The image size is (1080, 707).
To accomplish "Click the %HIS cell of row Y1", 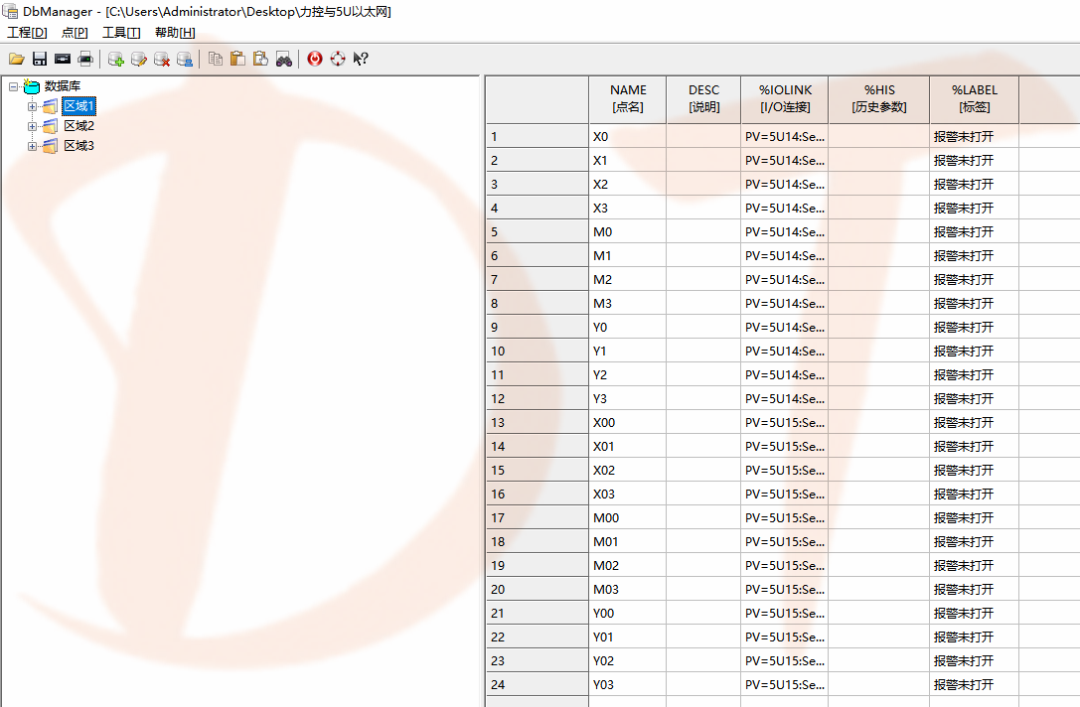I will pyautogui.click(x=879, y=351).
